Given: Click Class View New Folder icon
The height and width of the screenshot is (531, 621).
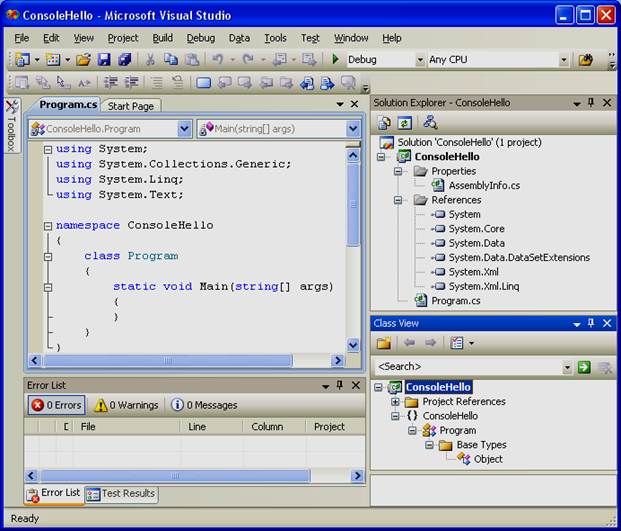Looking at the screenshot, I should [x=383, y=343].
